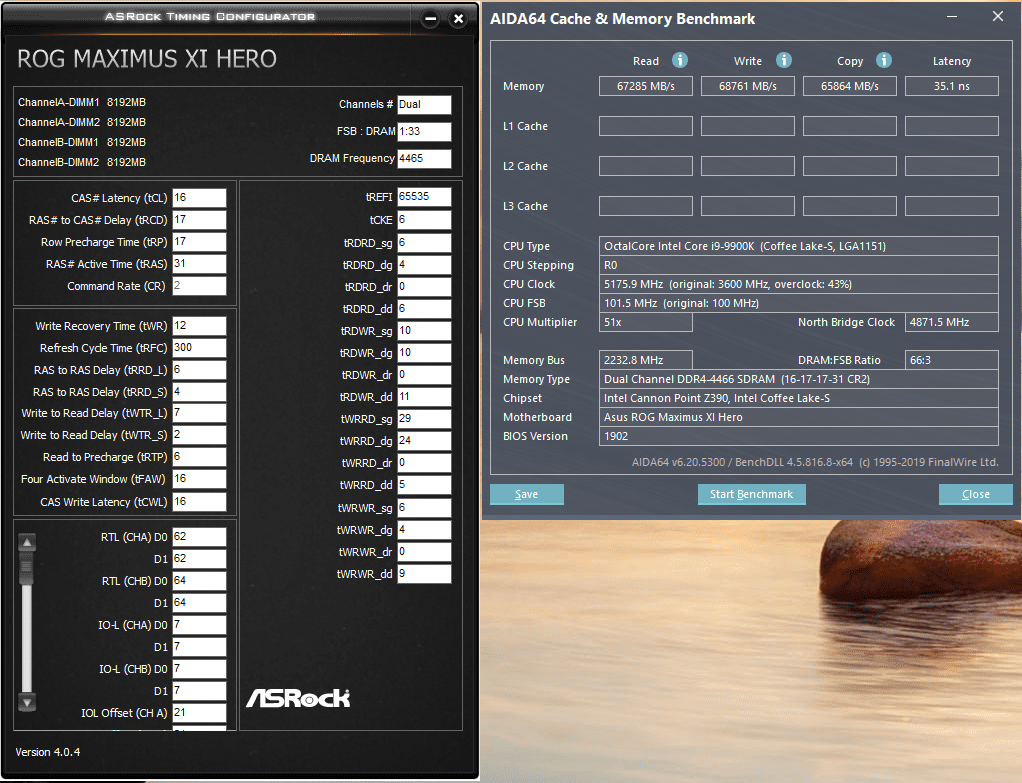Click the tRDRD_dg value field
Screen dimensions: 1022x783
pyautogui.click(x=424, y=265)
